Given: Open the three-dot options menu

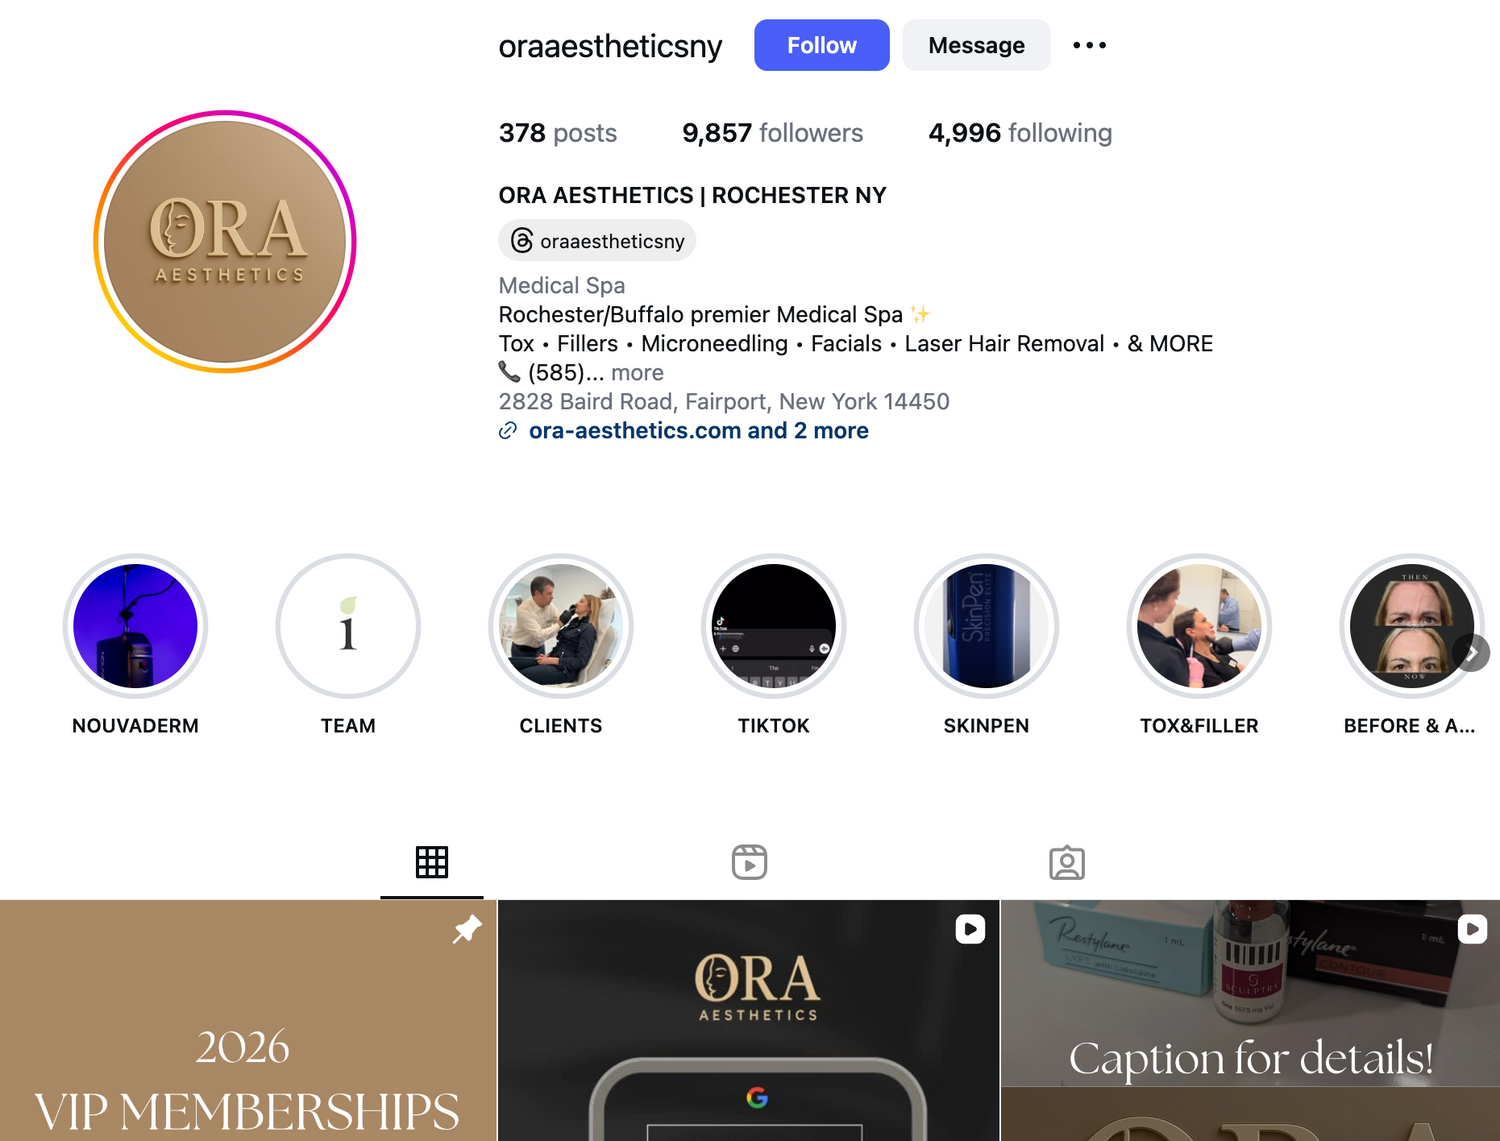Looking at the screenshot, I should pyautogui.click(x=1089, y=45).
